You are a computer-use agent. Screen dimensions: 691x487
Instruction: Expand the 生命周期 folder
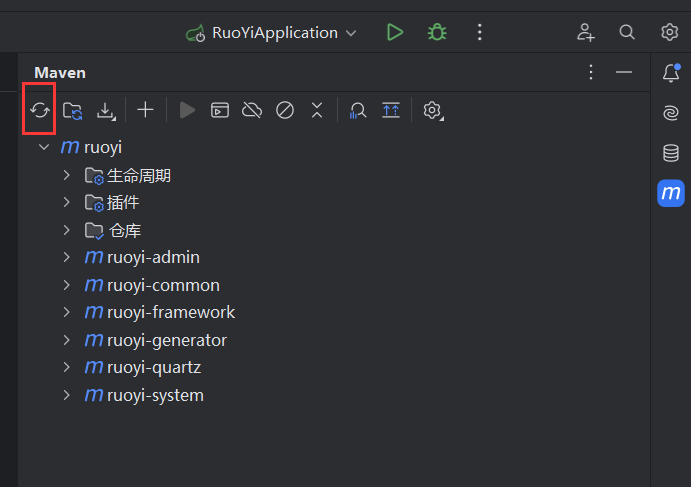67,175
